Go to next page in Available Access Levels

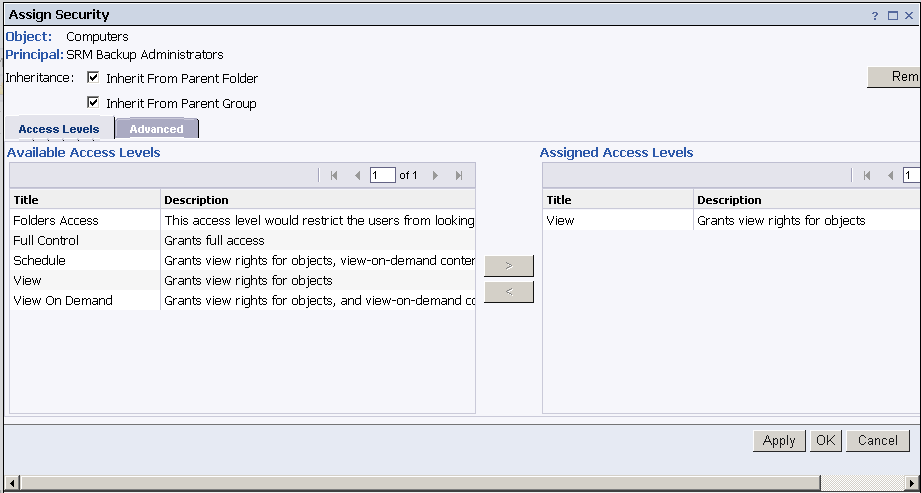pyautogui.click(x=435, y=175)
